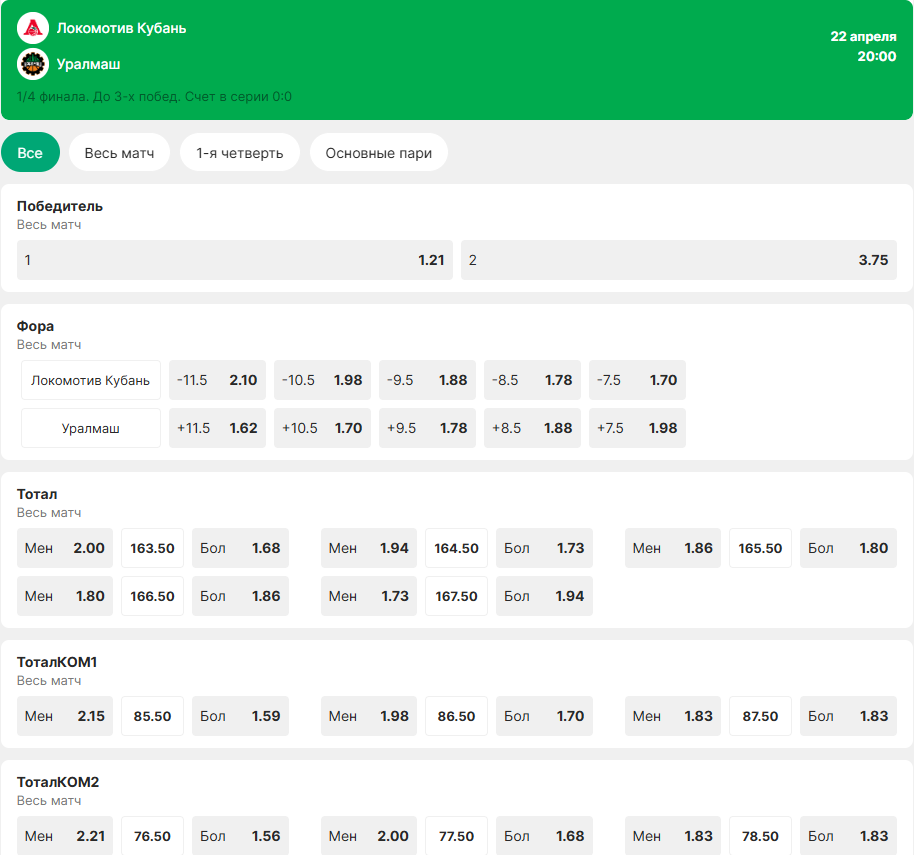The image size is (914, 855).
Task: Choose Бол 1.59 for ТоталКОМ1 85.50
Action: 240,716
